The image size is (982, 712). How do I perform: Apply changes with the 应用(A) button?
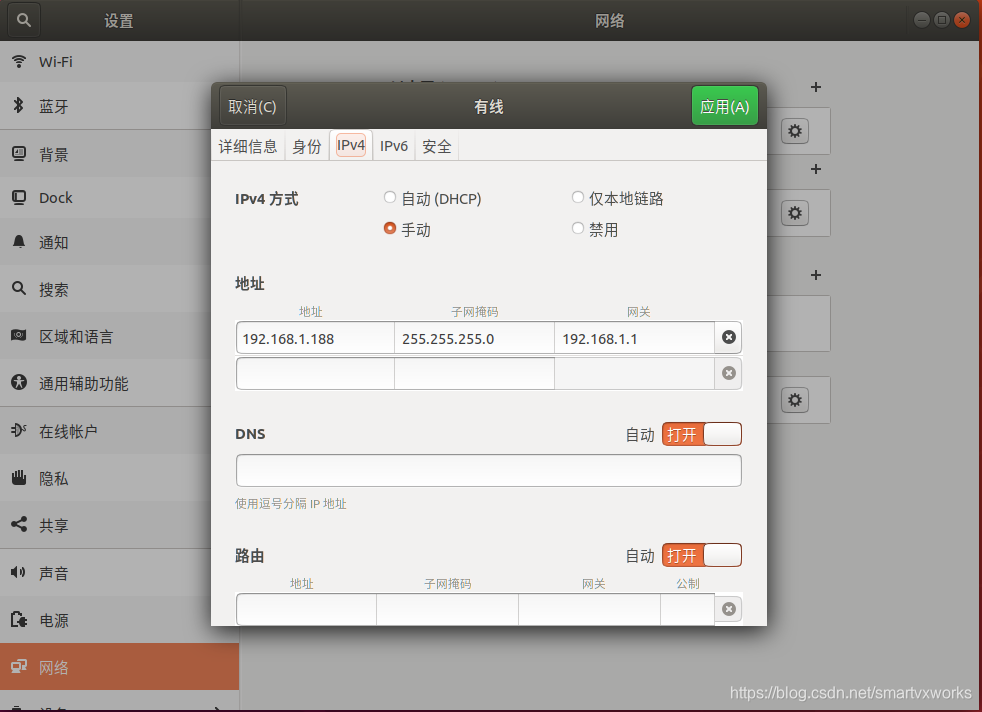pos(724,105)
